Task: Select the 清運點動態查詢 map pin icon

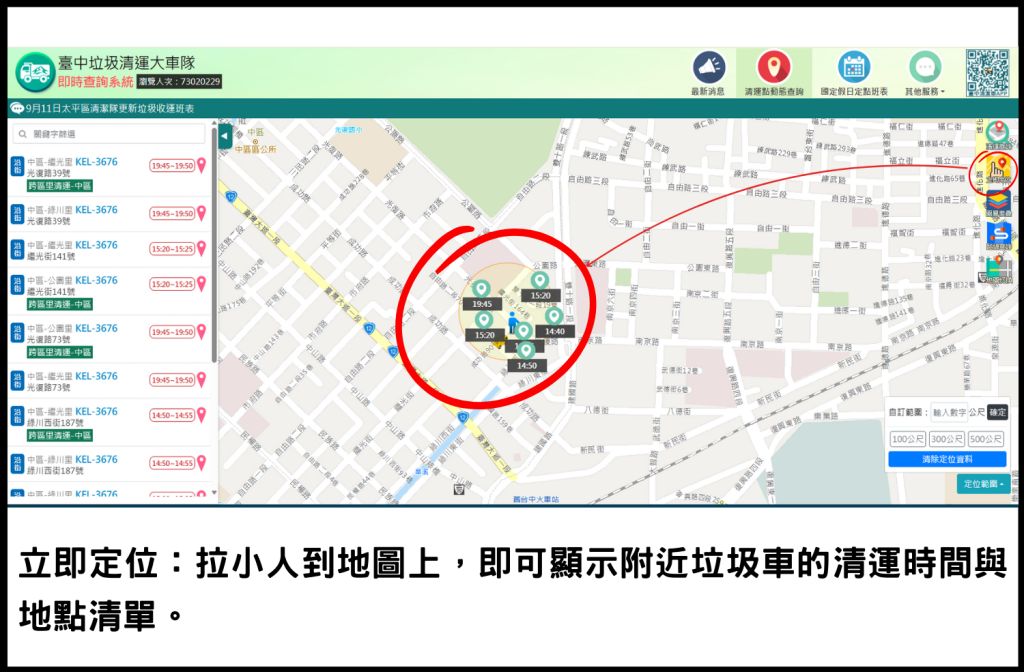Action: click(773, 68)
